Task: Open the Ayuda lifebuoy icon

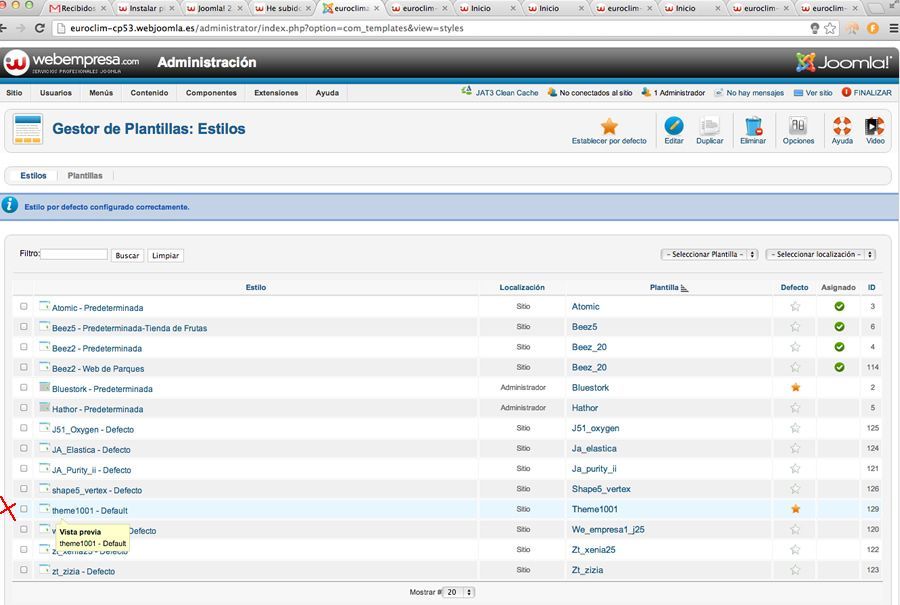Action: point(842,126)
